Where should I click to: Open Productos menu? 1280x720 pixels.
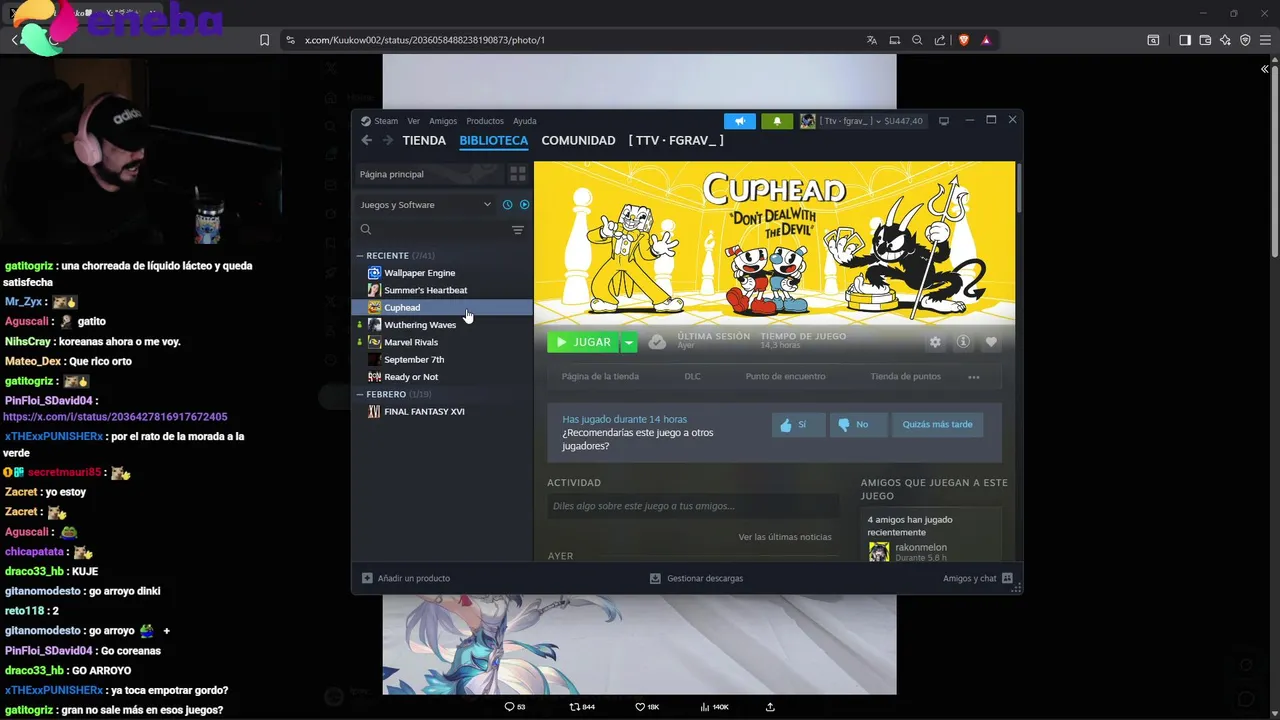[x=485, y=121]
